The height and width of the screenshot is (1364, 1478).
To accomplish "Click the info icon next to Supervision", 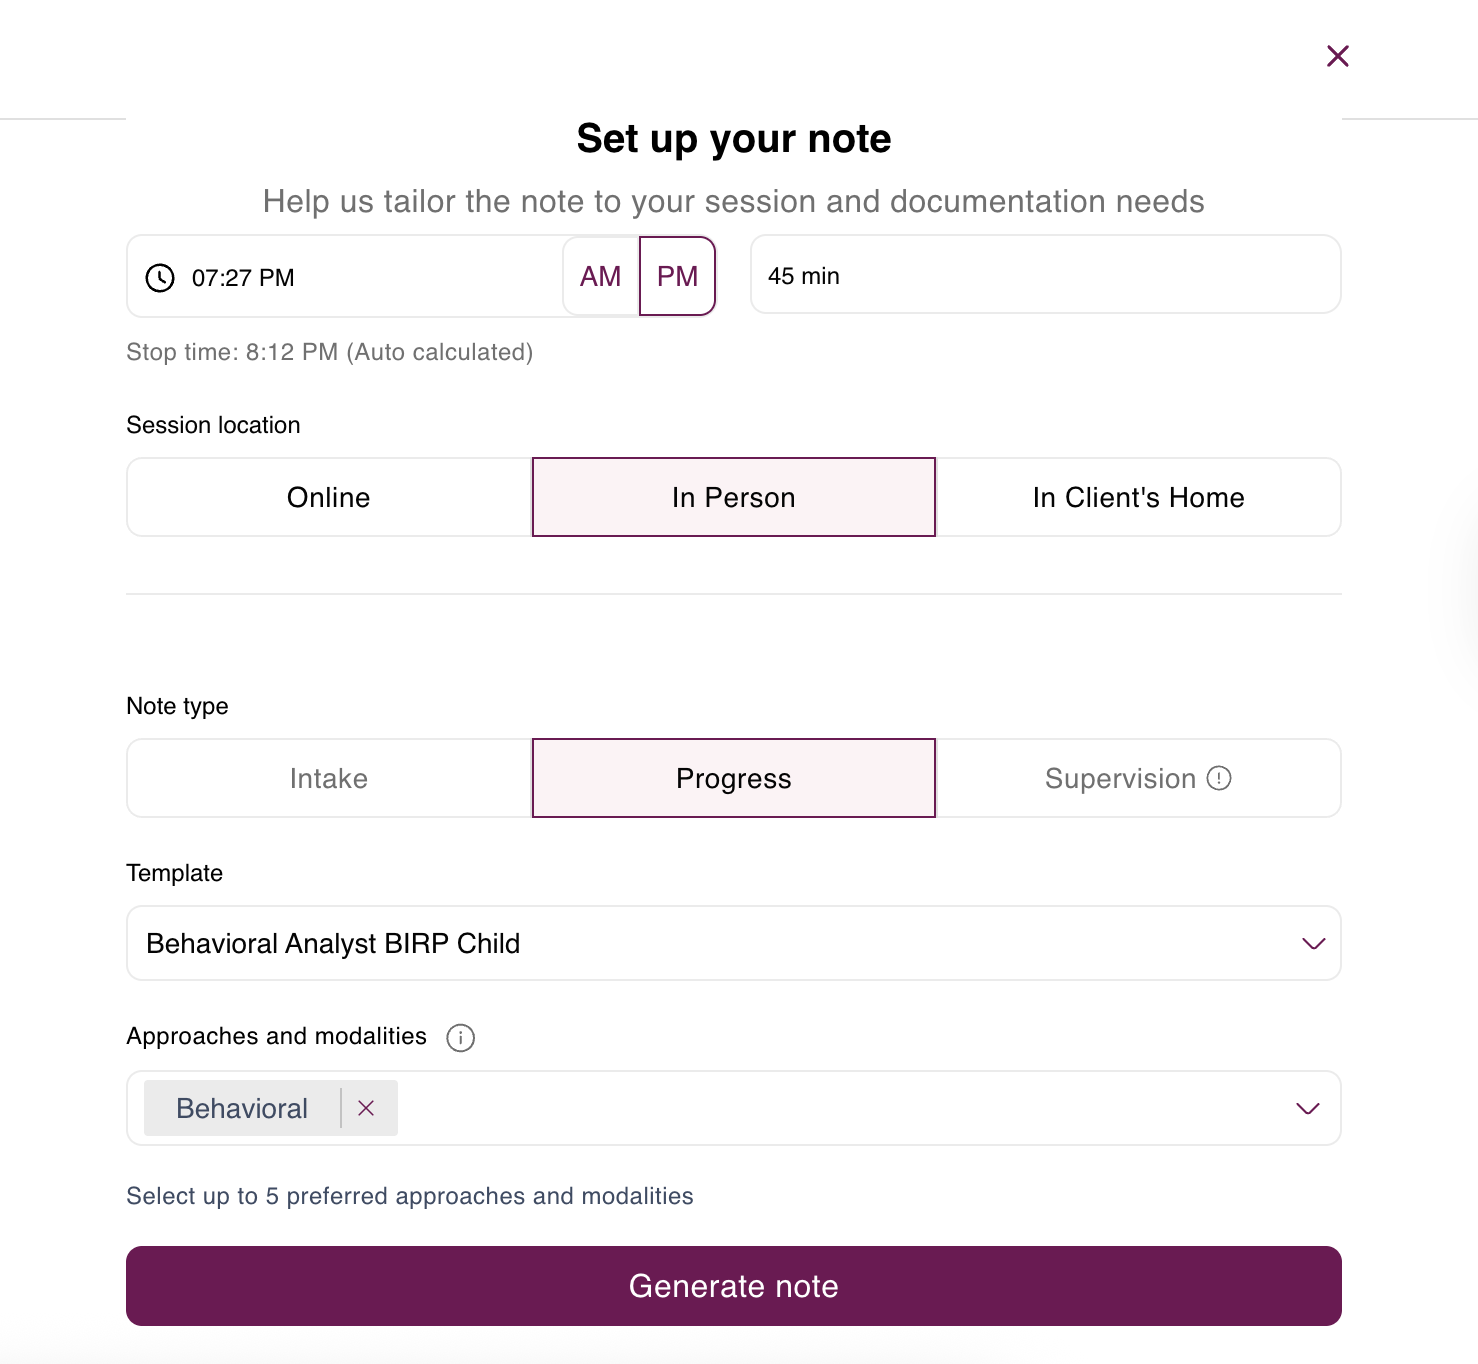I will click(x=1219, y=778).
